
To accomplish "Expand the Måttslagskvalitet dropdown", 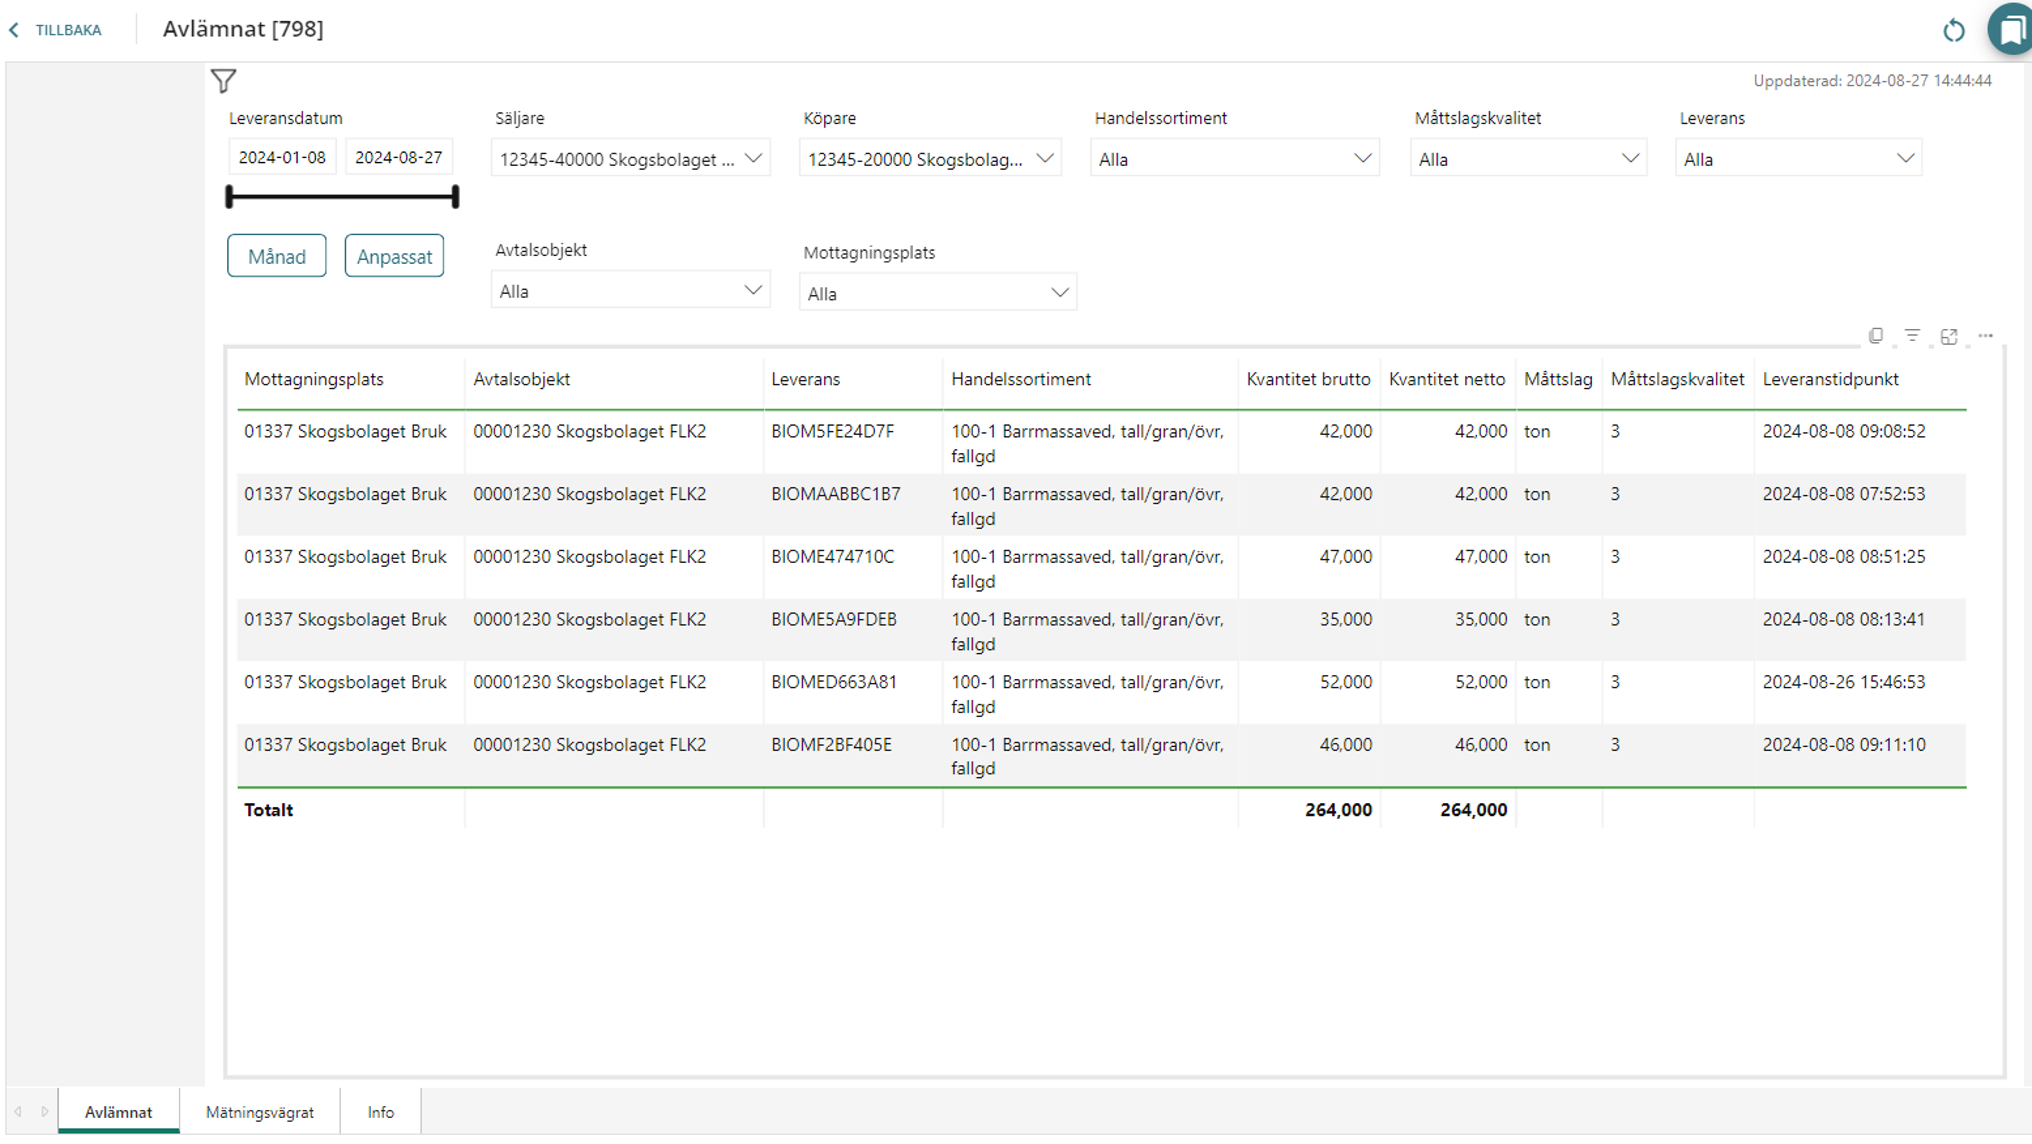I will (1529, 158).
